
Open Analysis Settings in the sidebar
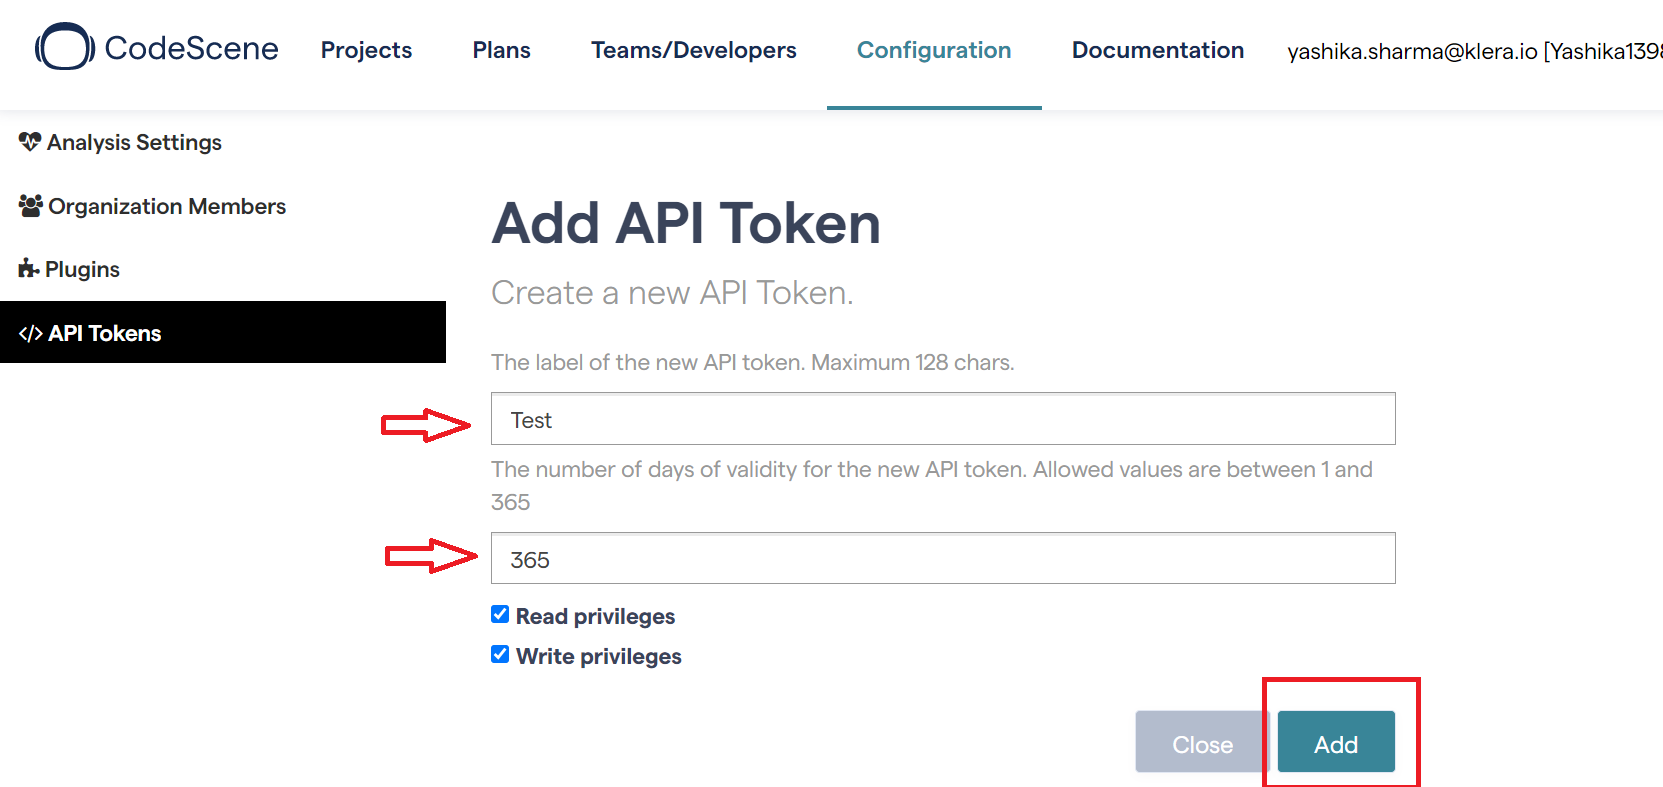[134, 142]
